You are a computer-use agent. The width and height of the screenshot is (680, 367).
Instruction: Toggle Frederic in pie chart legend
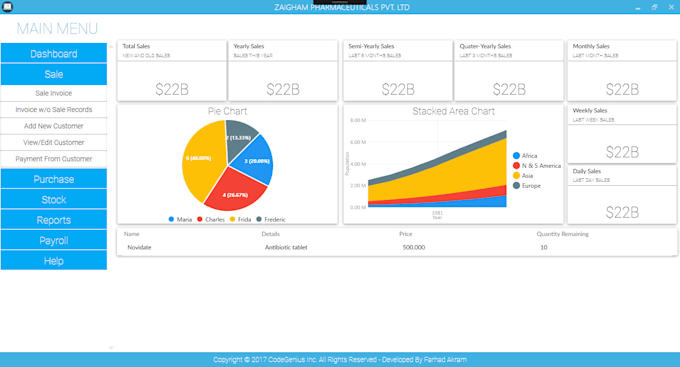tap(271, 220)
